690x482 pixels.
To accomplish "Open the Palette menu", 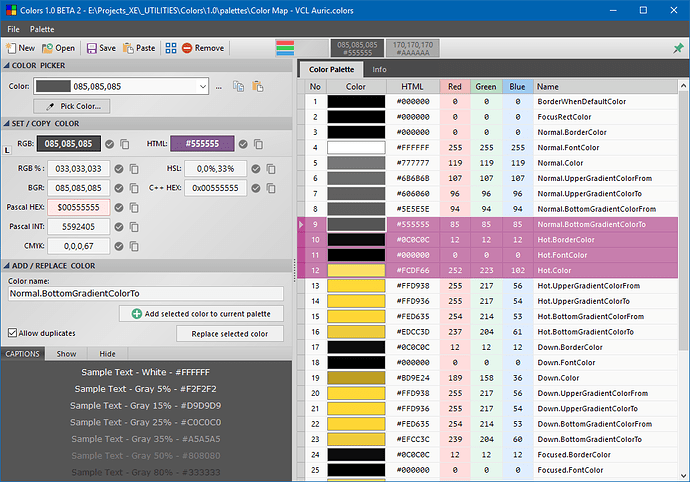I will click(x=42, y=29).
